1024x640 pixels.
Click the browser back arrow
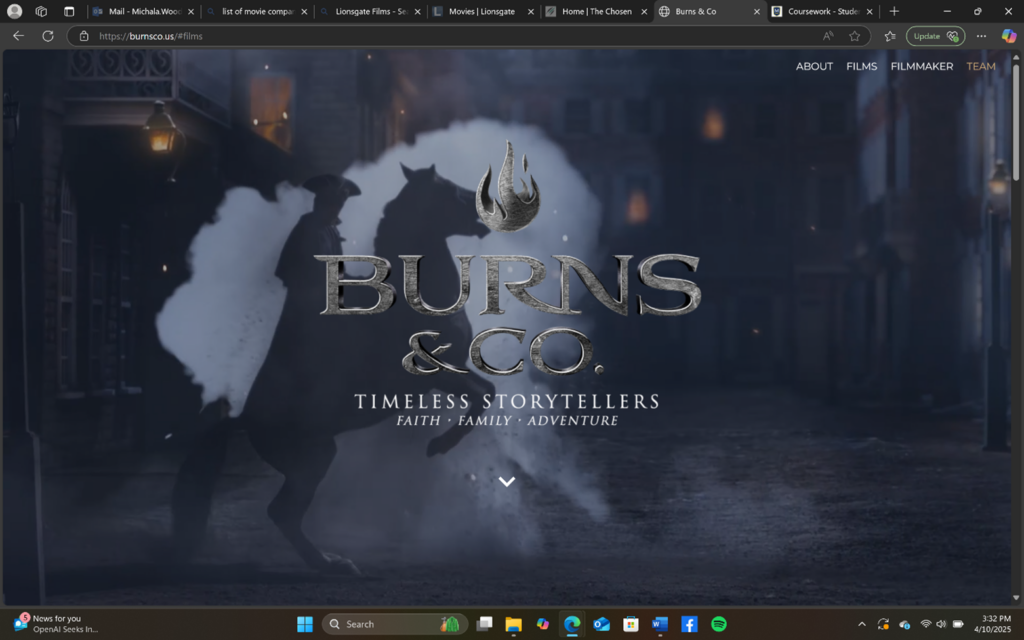coord(18,36)
